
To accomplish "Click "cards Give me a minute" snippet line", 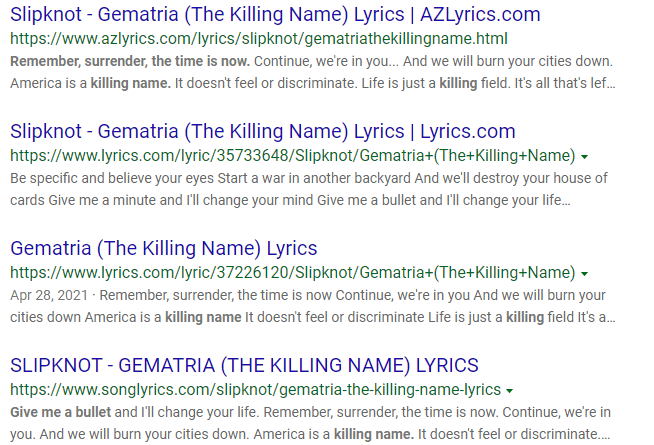I will click(x=290, y=199).
